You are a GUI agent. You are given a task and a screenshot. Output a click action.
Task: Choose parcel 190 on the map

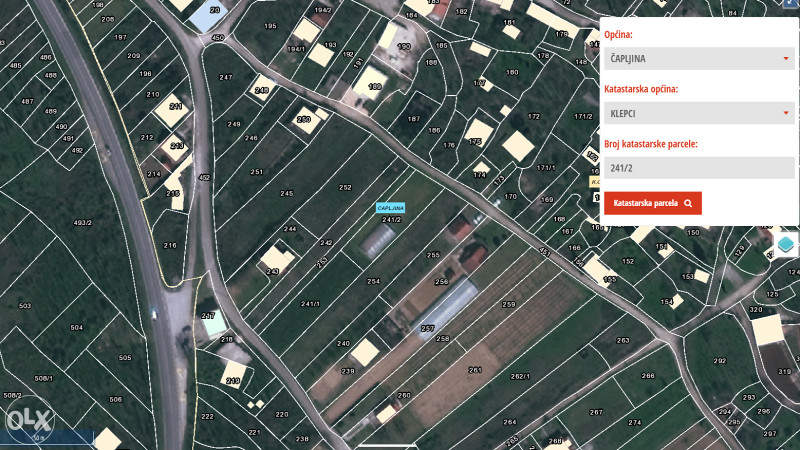tap(404, 46)
